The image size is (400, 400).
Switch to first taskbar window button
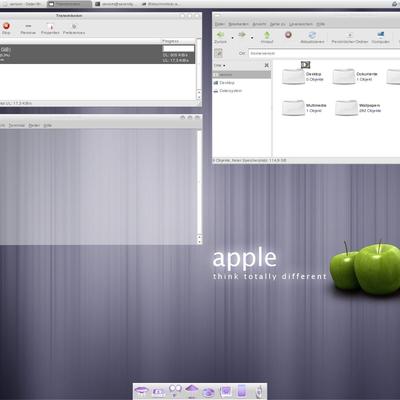pyautogui.click(x=22, y=4)
